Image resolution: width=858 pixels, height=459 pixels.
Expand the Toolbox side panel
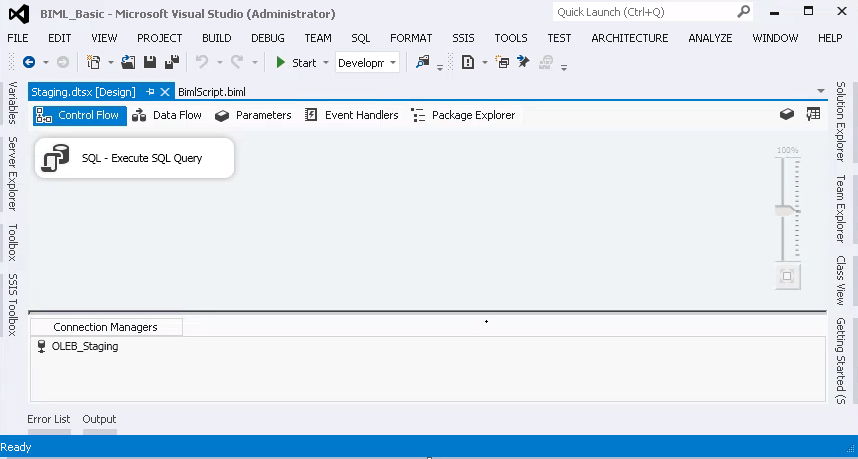click(13, 242)
